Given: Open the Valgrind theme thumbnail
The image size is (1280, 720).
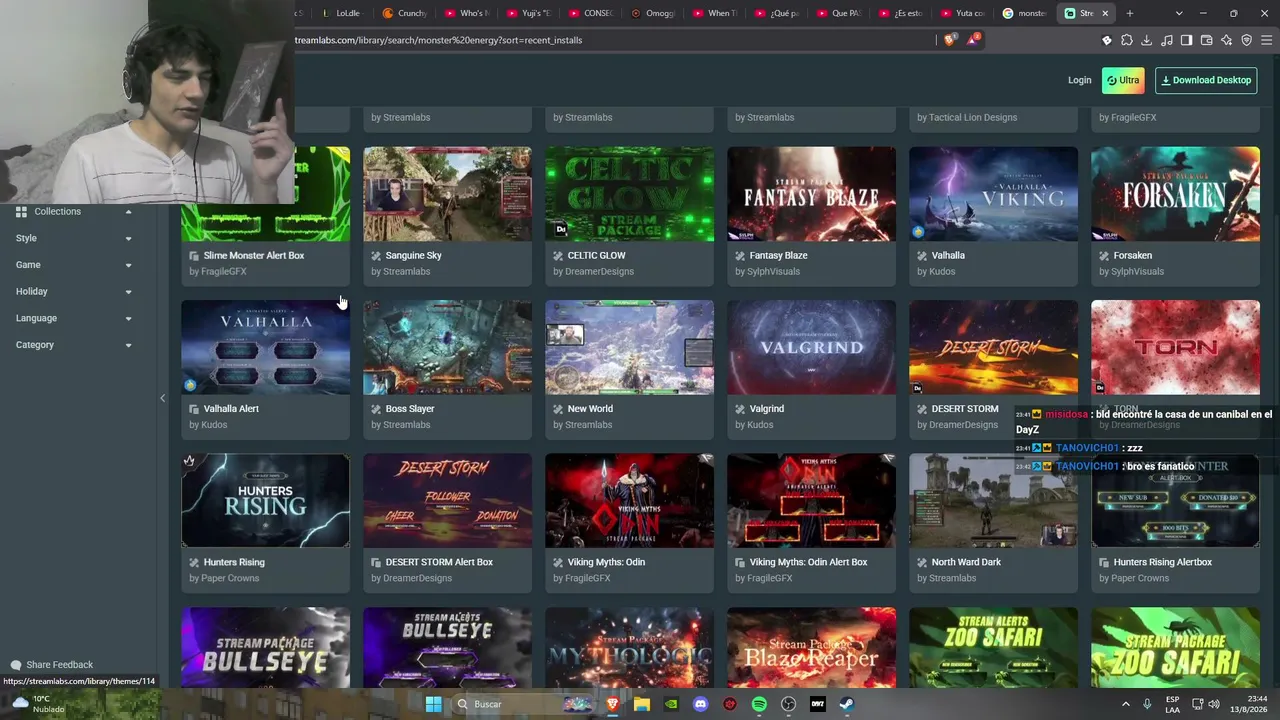Looking at the screenshot, I should (812, 347).
